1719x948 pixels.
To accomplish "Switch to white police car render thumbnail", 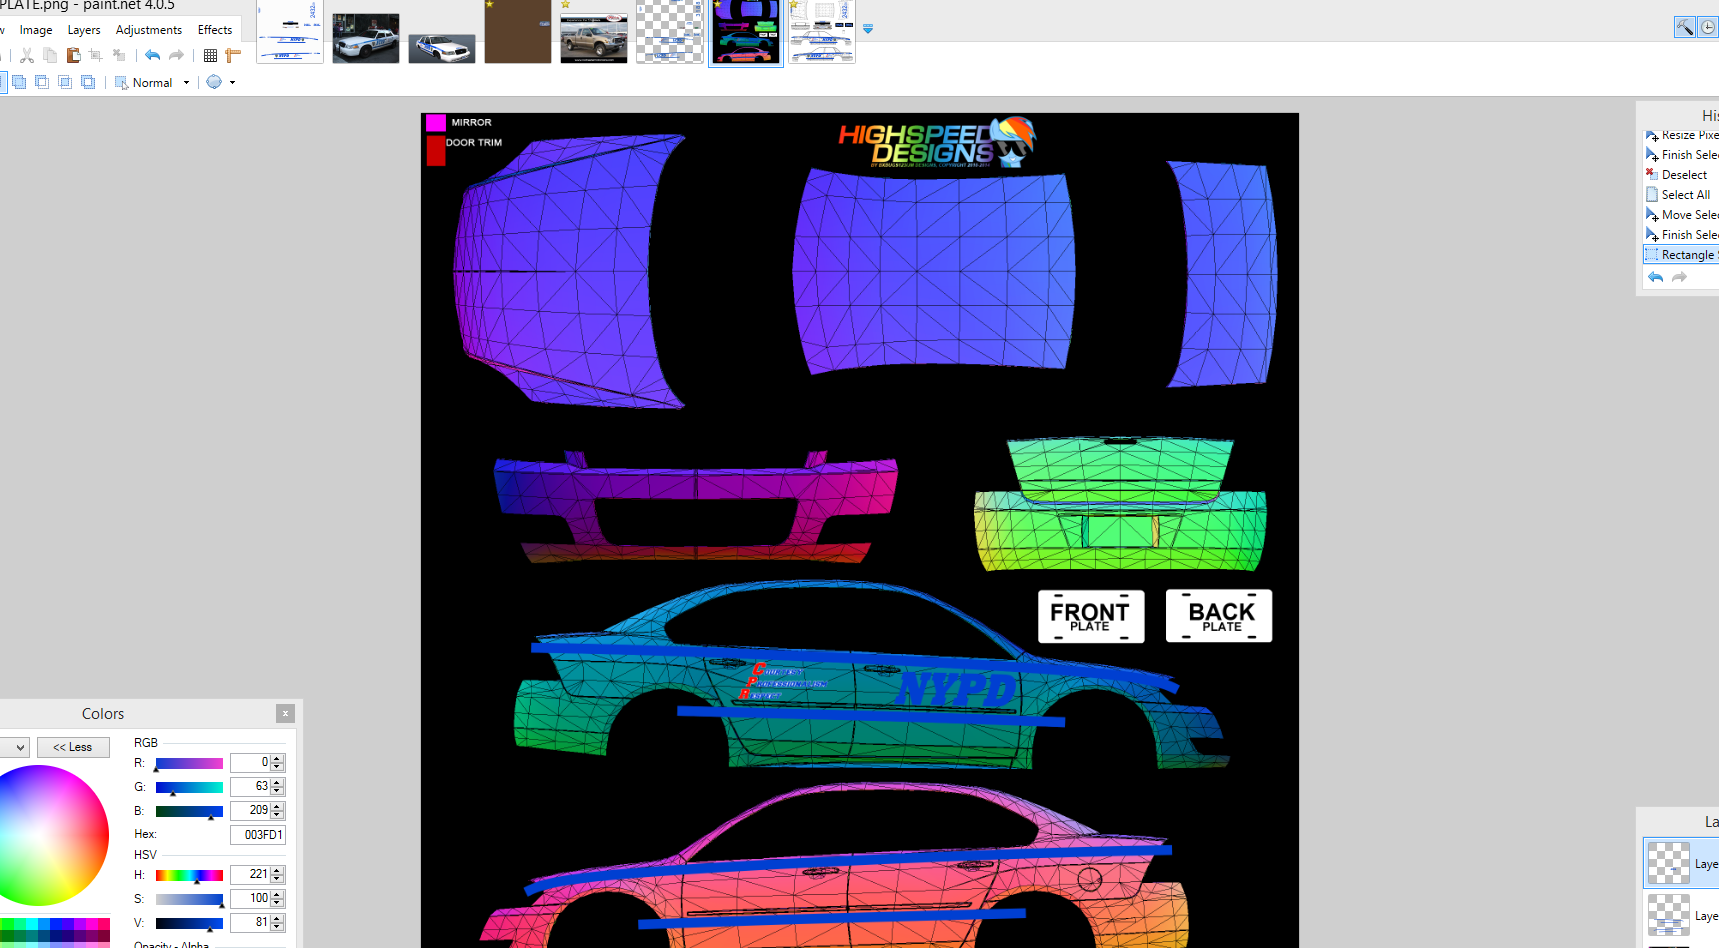I will [x=442, y=48].
